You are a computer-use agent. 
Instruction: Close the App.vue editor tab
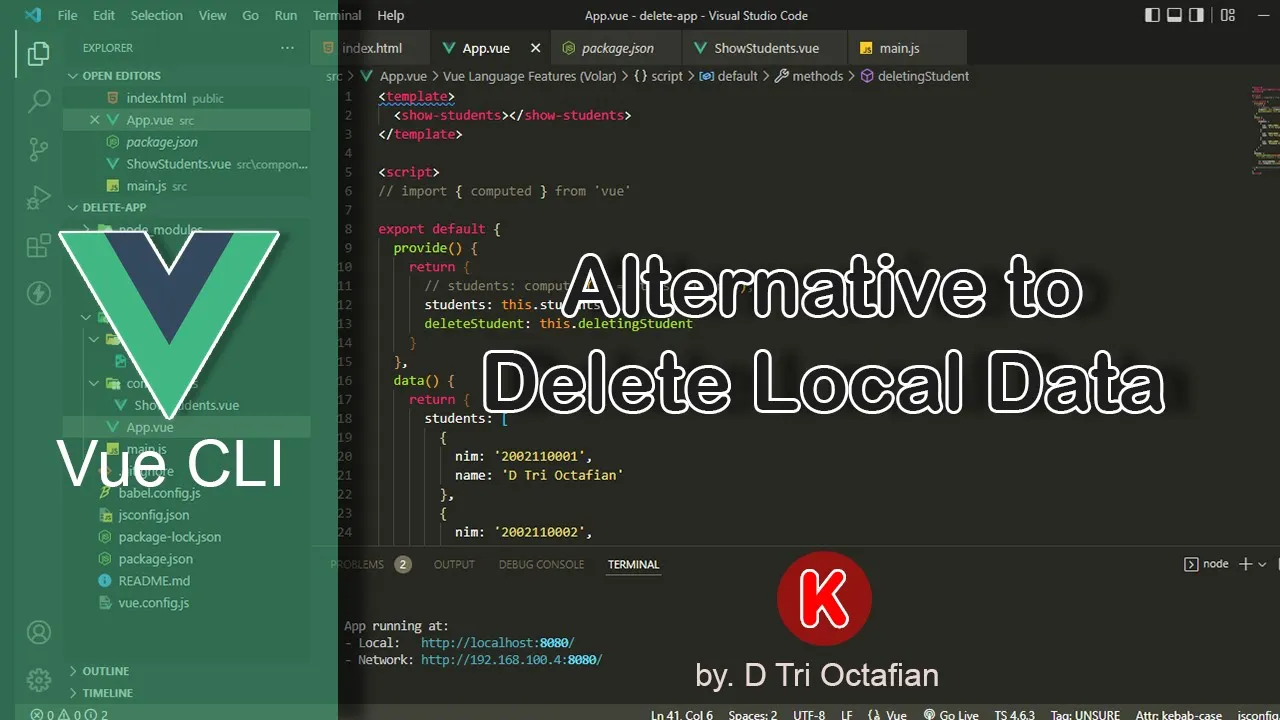(x=535, y=48)
